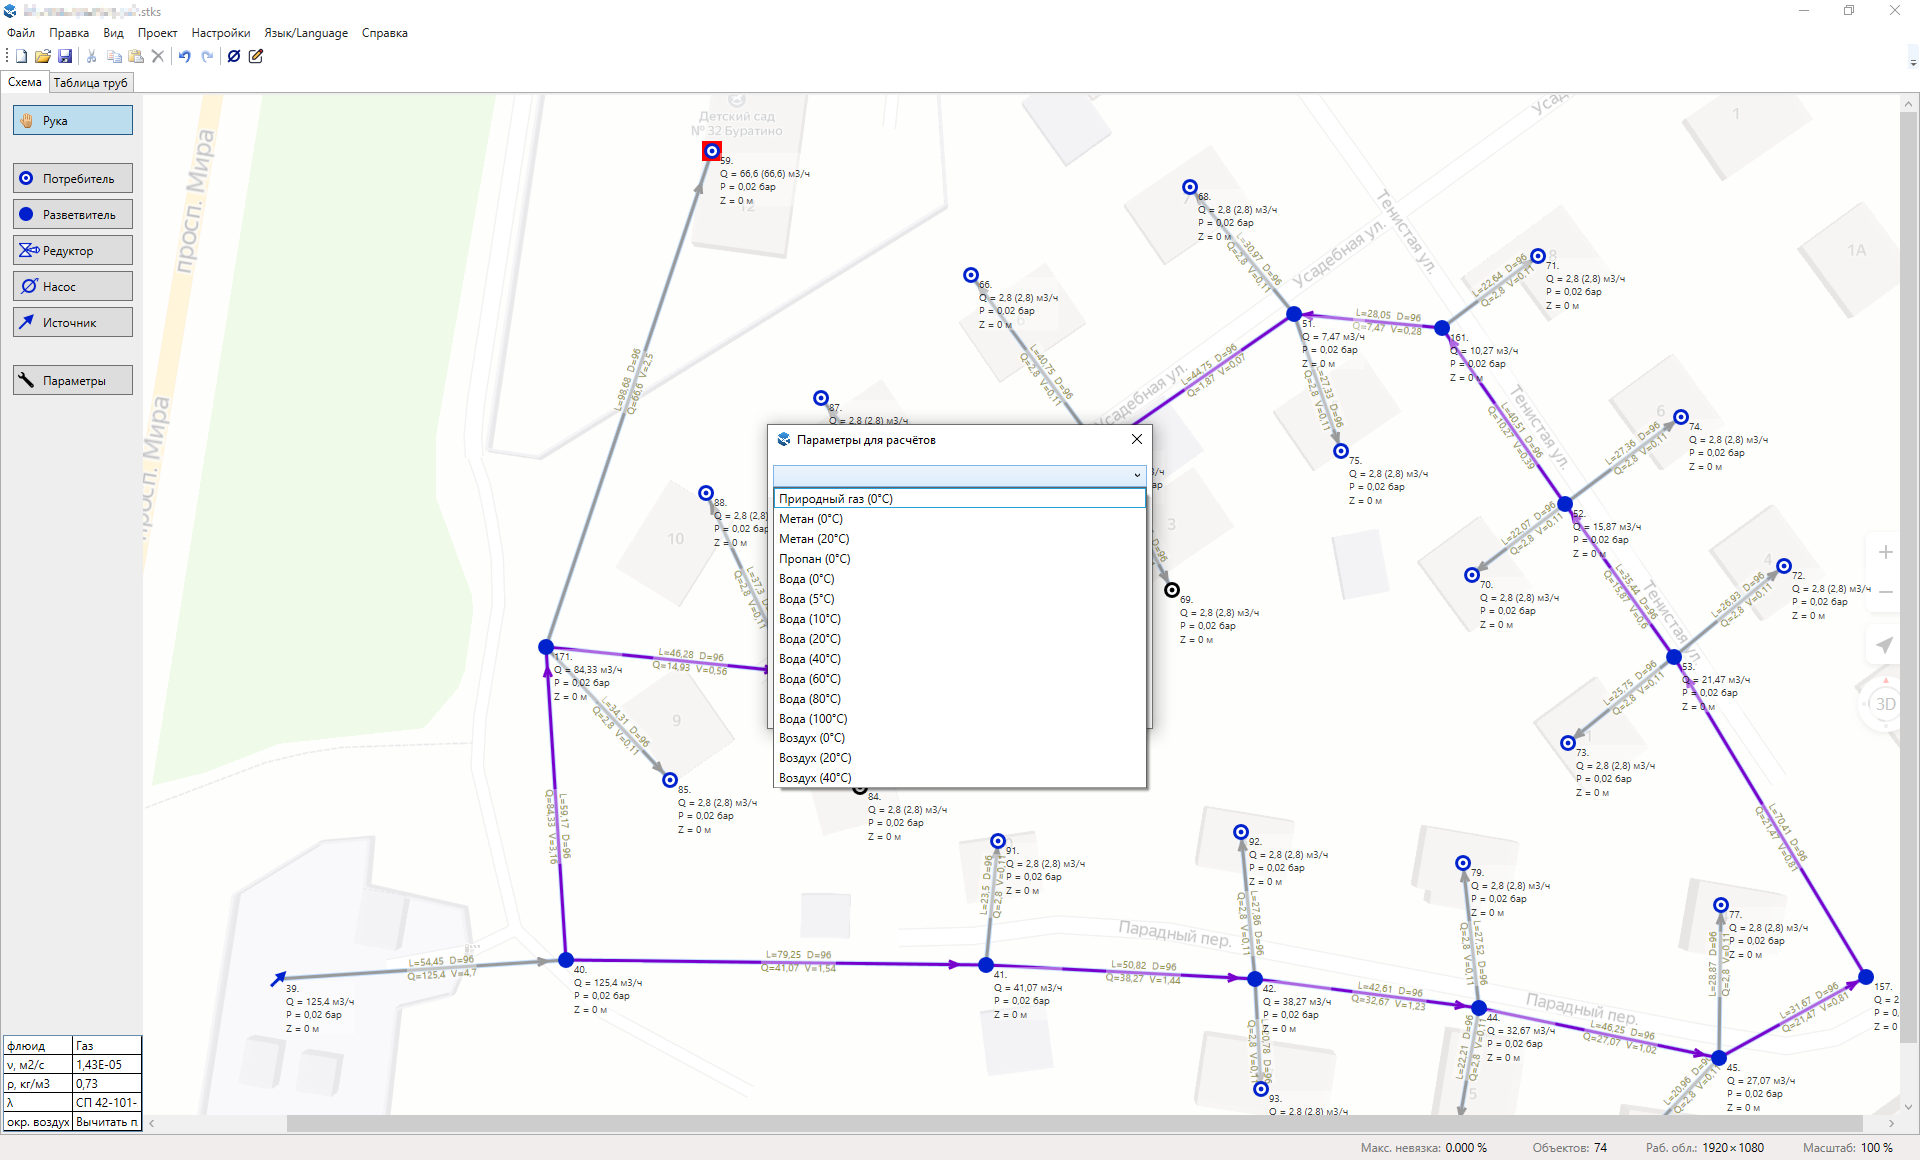The height and width of the screenshot is (1160, 1920).
Task: Open the Проект menu
Action: pyautogui.click(x=157, y=33)
